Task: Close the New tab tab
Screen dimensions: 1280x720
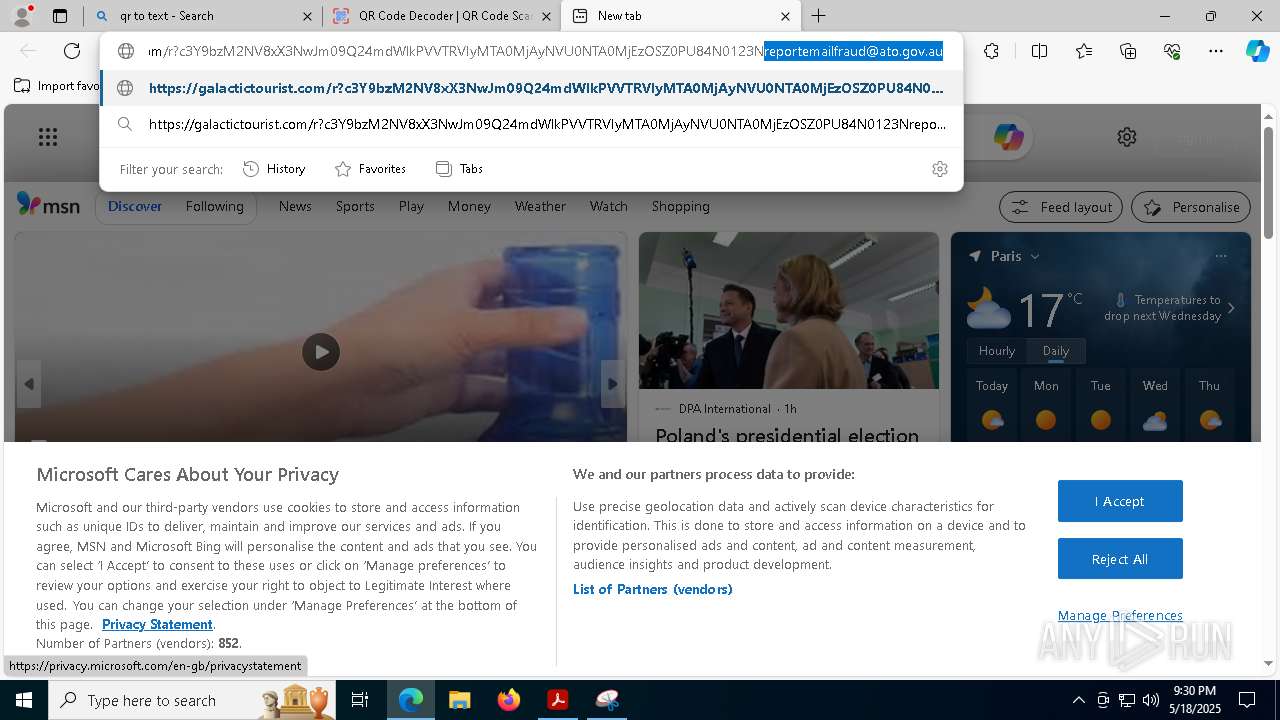Action: pyautogui.click(x=785, y=16)
